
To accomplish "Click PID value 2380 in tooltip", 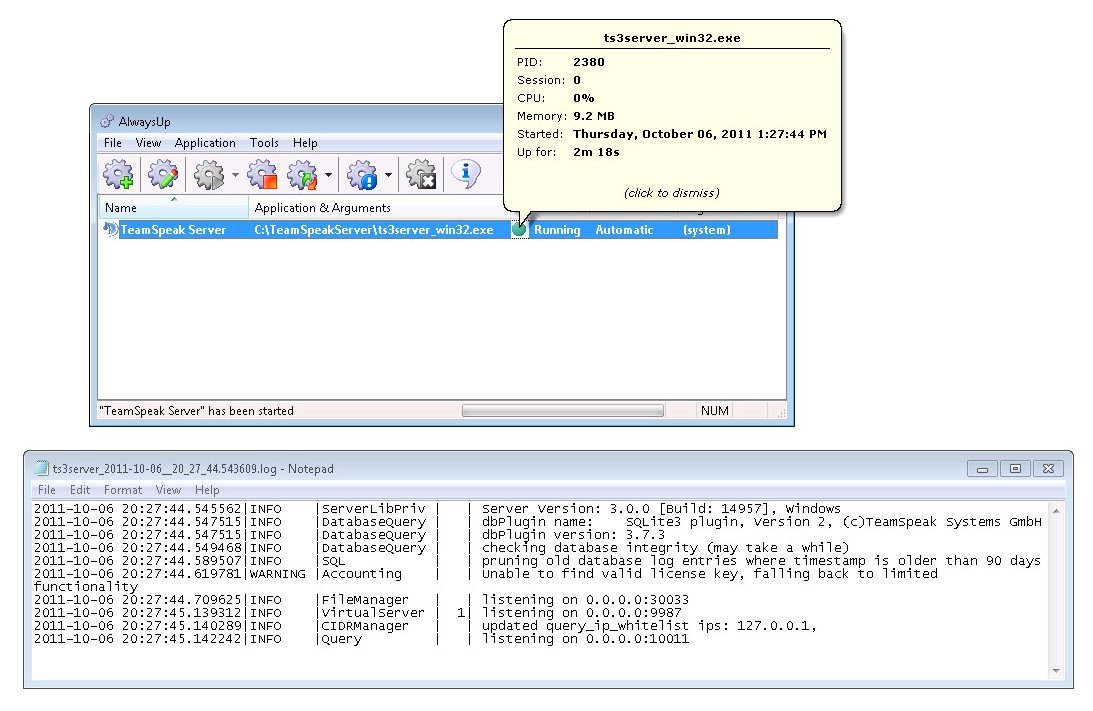I will (x=589, y=62).
